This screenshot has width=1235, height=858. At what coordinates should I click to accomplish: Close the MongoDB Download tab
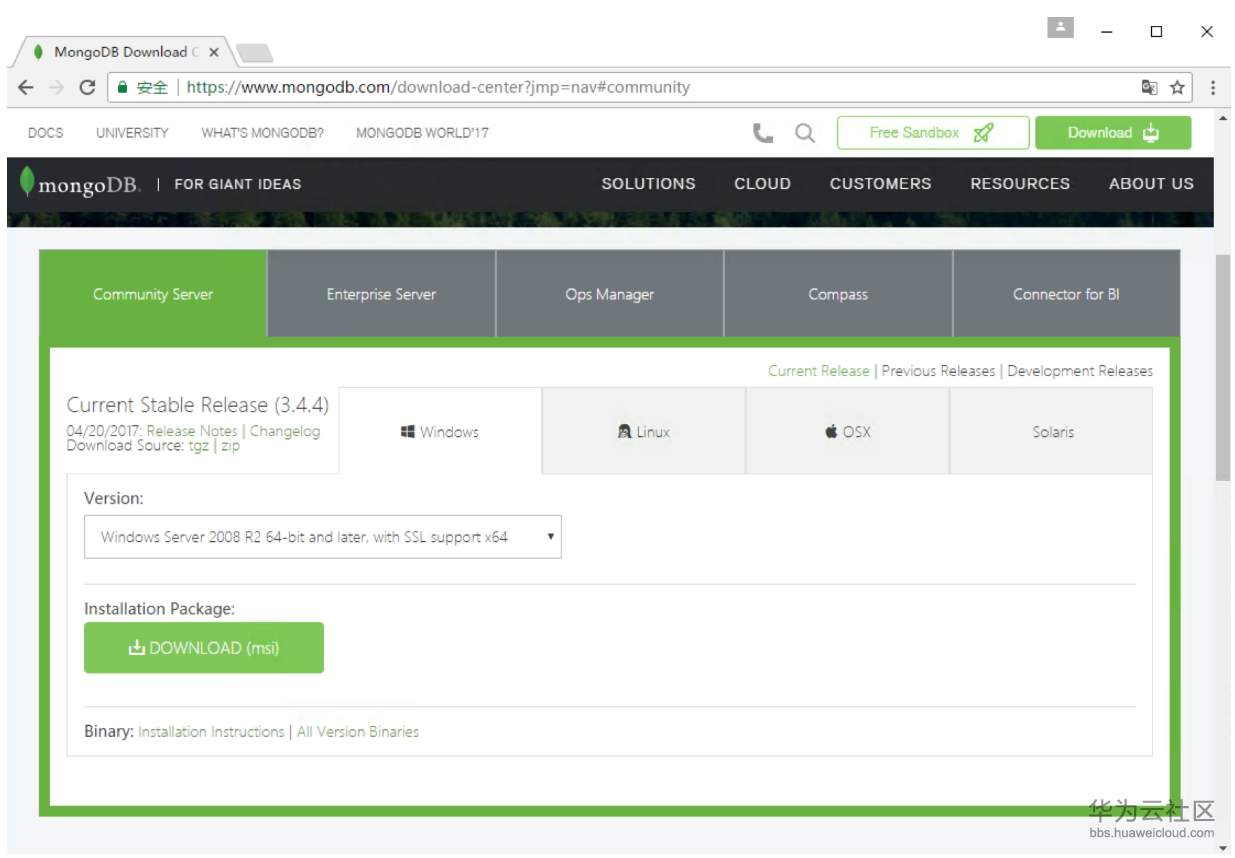point(214,52)
